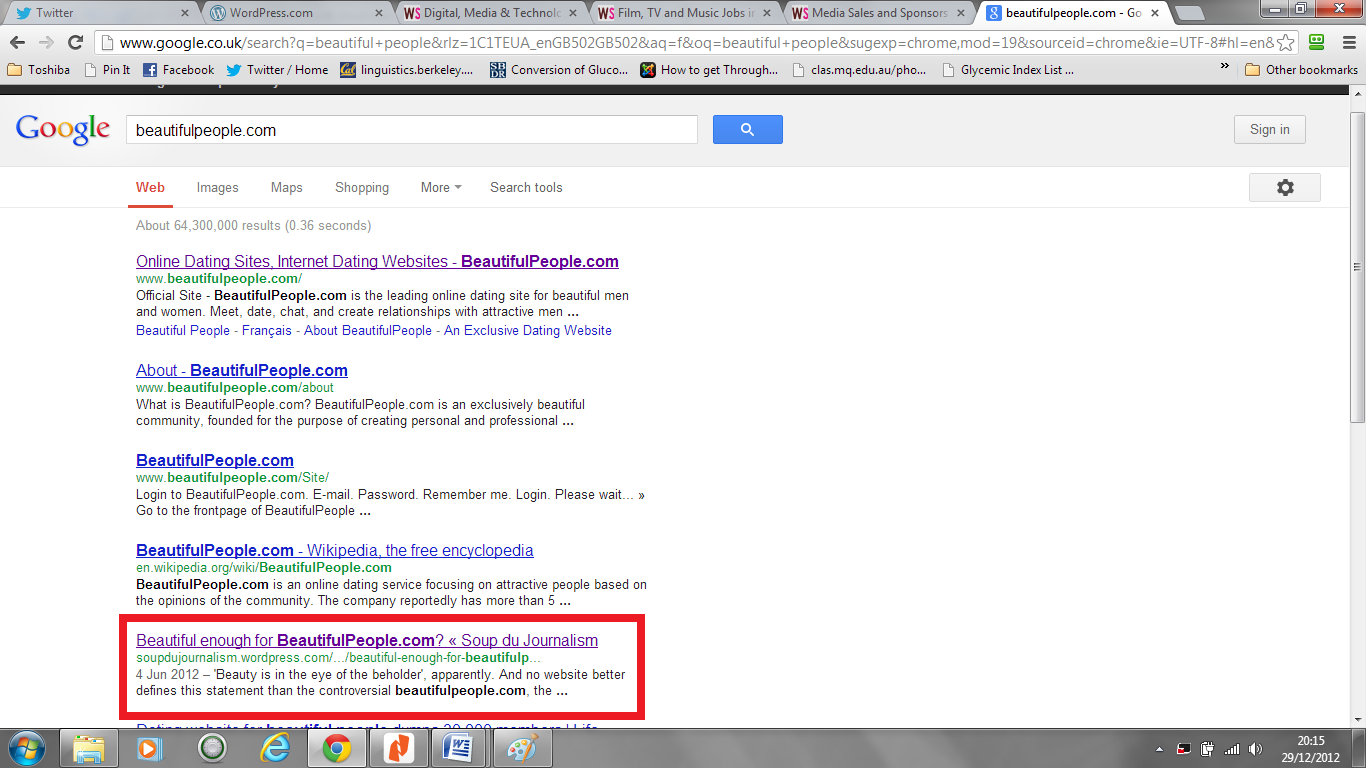Screen dimensions: 1366x768
Task: Open Online Dating Sites BeautifulPeople.com result
Action: point(377,261)
